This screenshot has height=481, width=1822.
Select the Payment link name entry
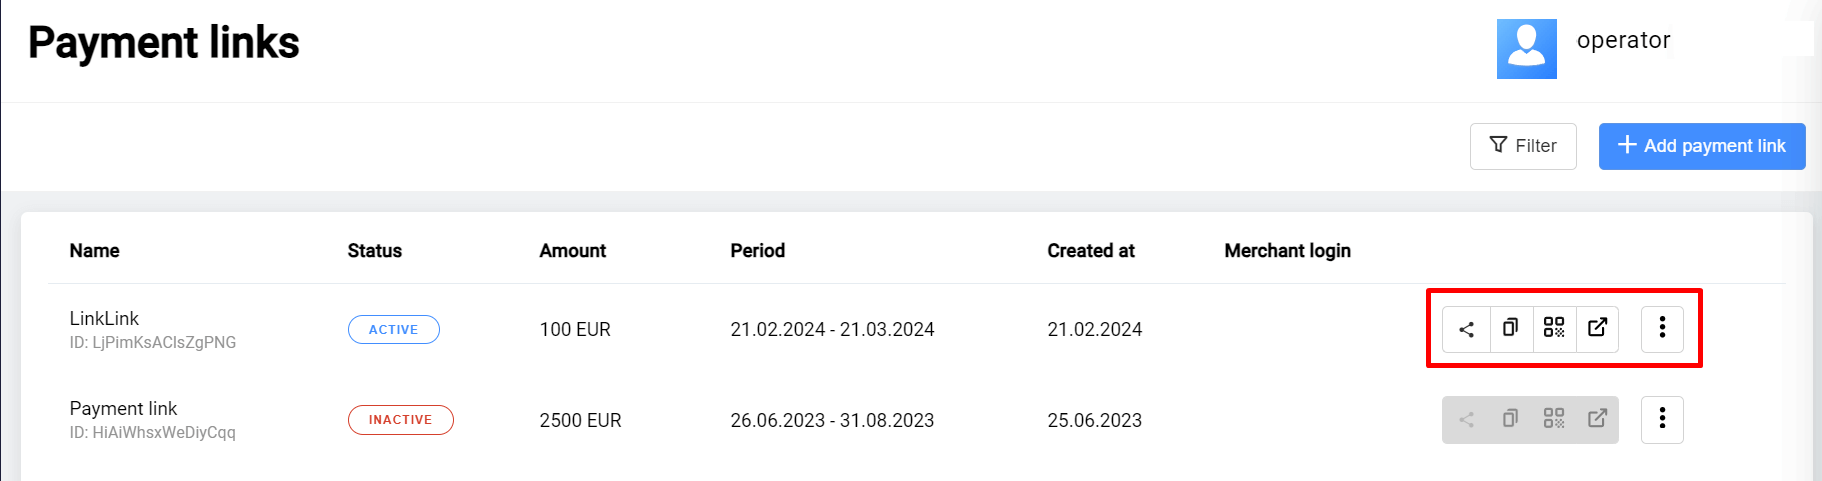tap(123, 408)
